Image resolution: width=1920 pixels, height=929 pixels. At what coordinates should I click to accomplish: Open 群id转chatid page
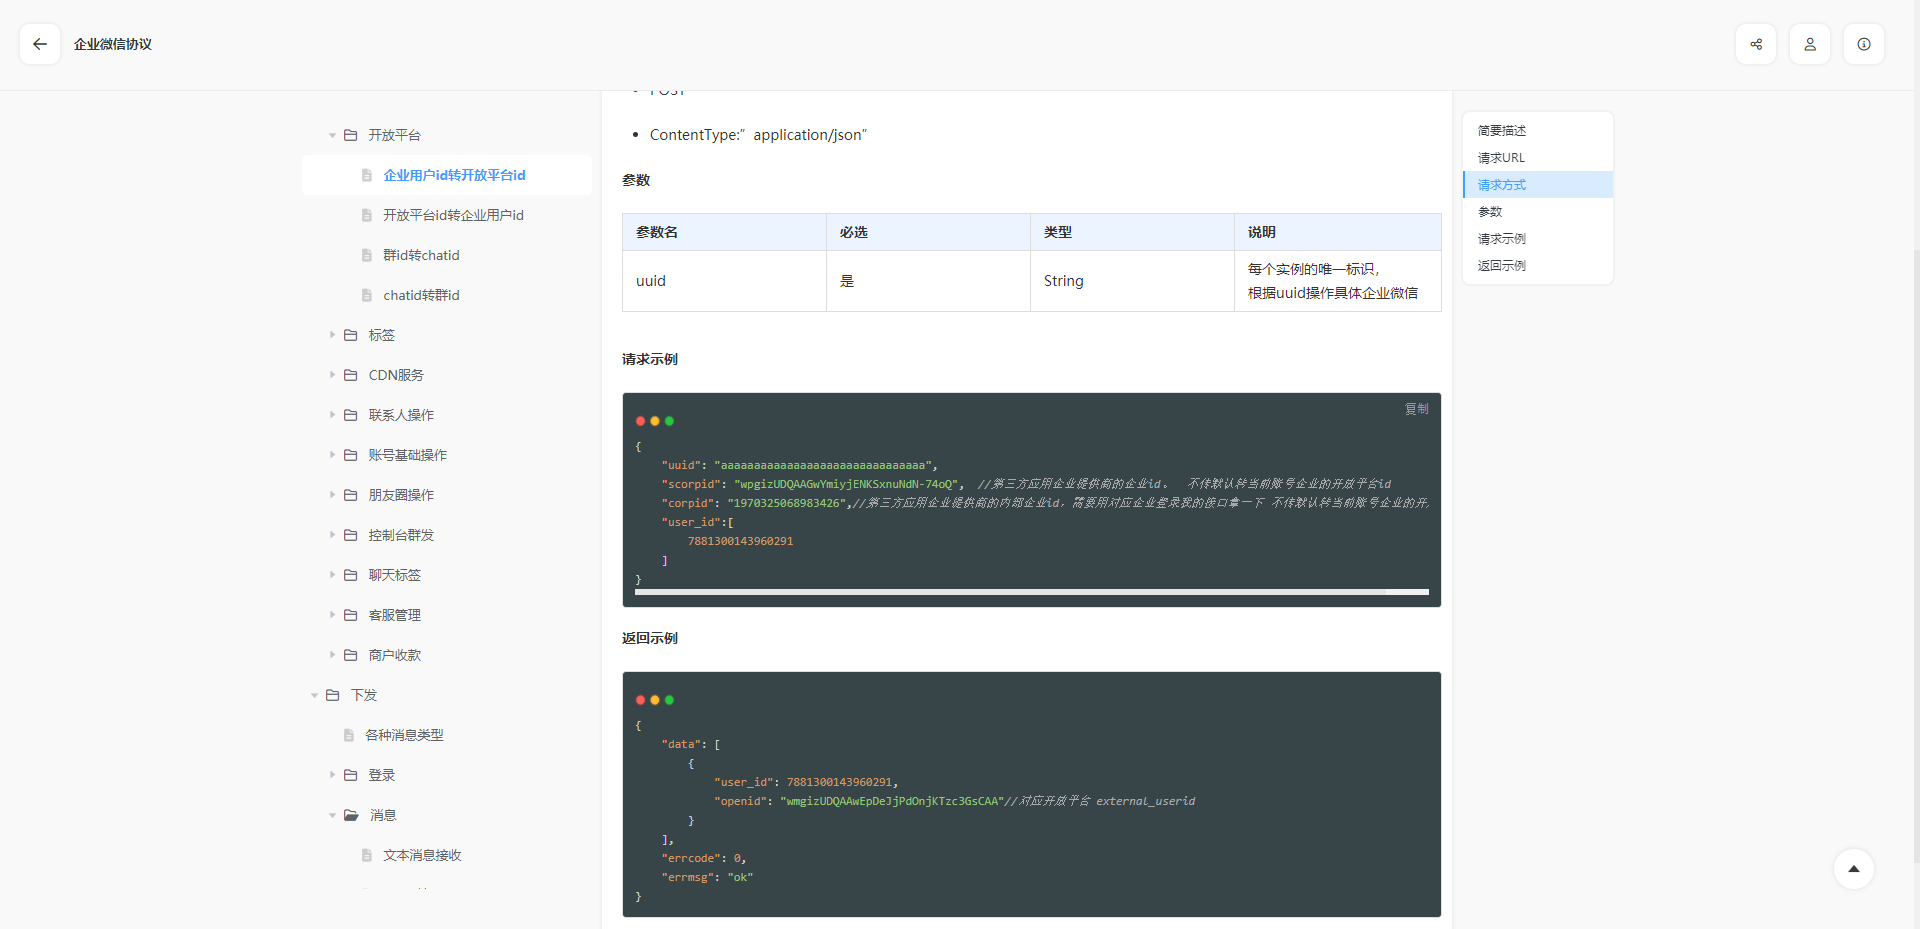click(x=421, y=255)
